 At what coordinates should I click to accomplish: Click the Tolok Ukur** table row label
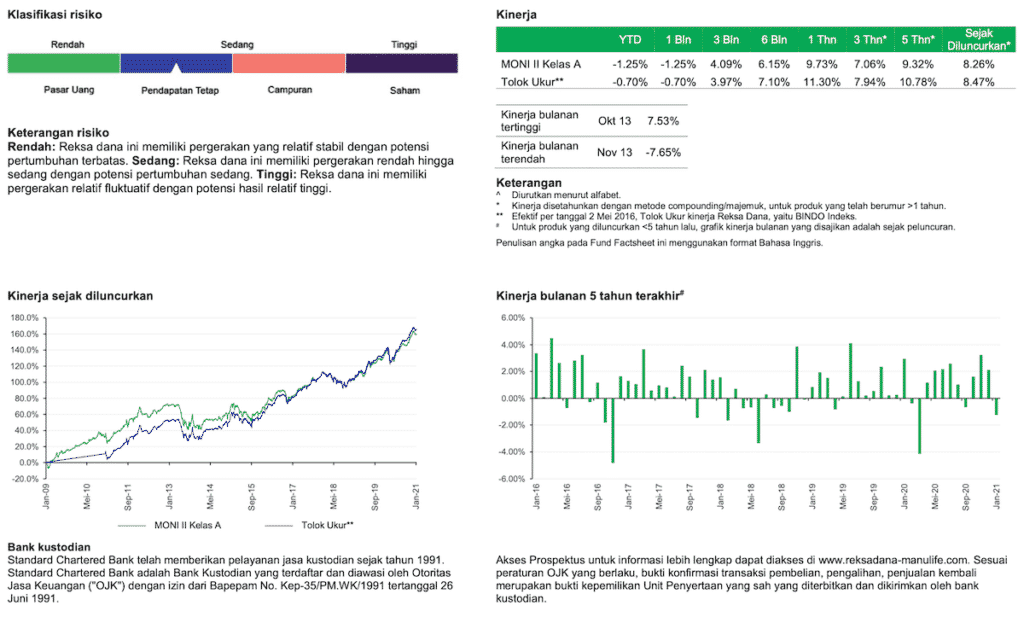[x=532, y=82]
